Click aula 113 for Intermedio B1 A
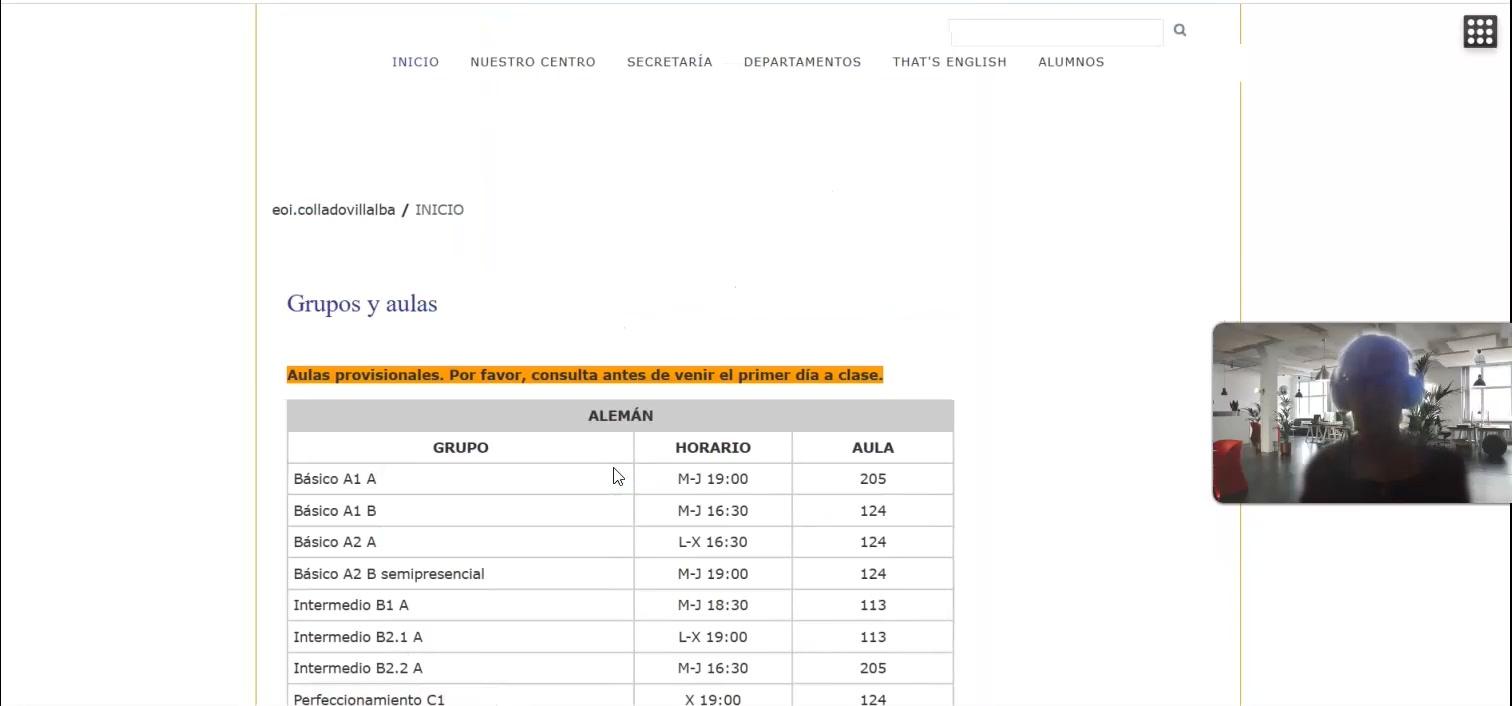 (x=873, y=605)
